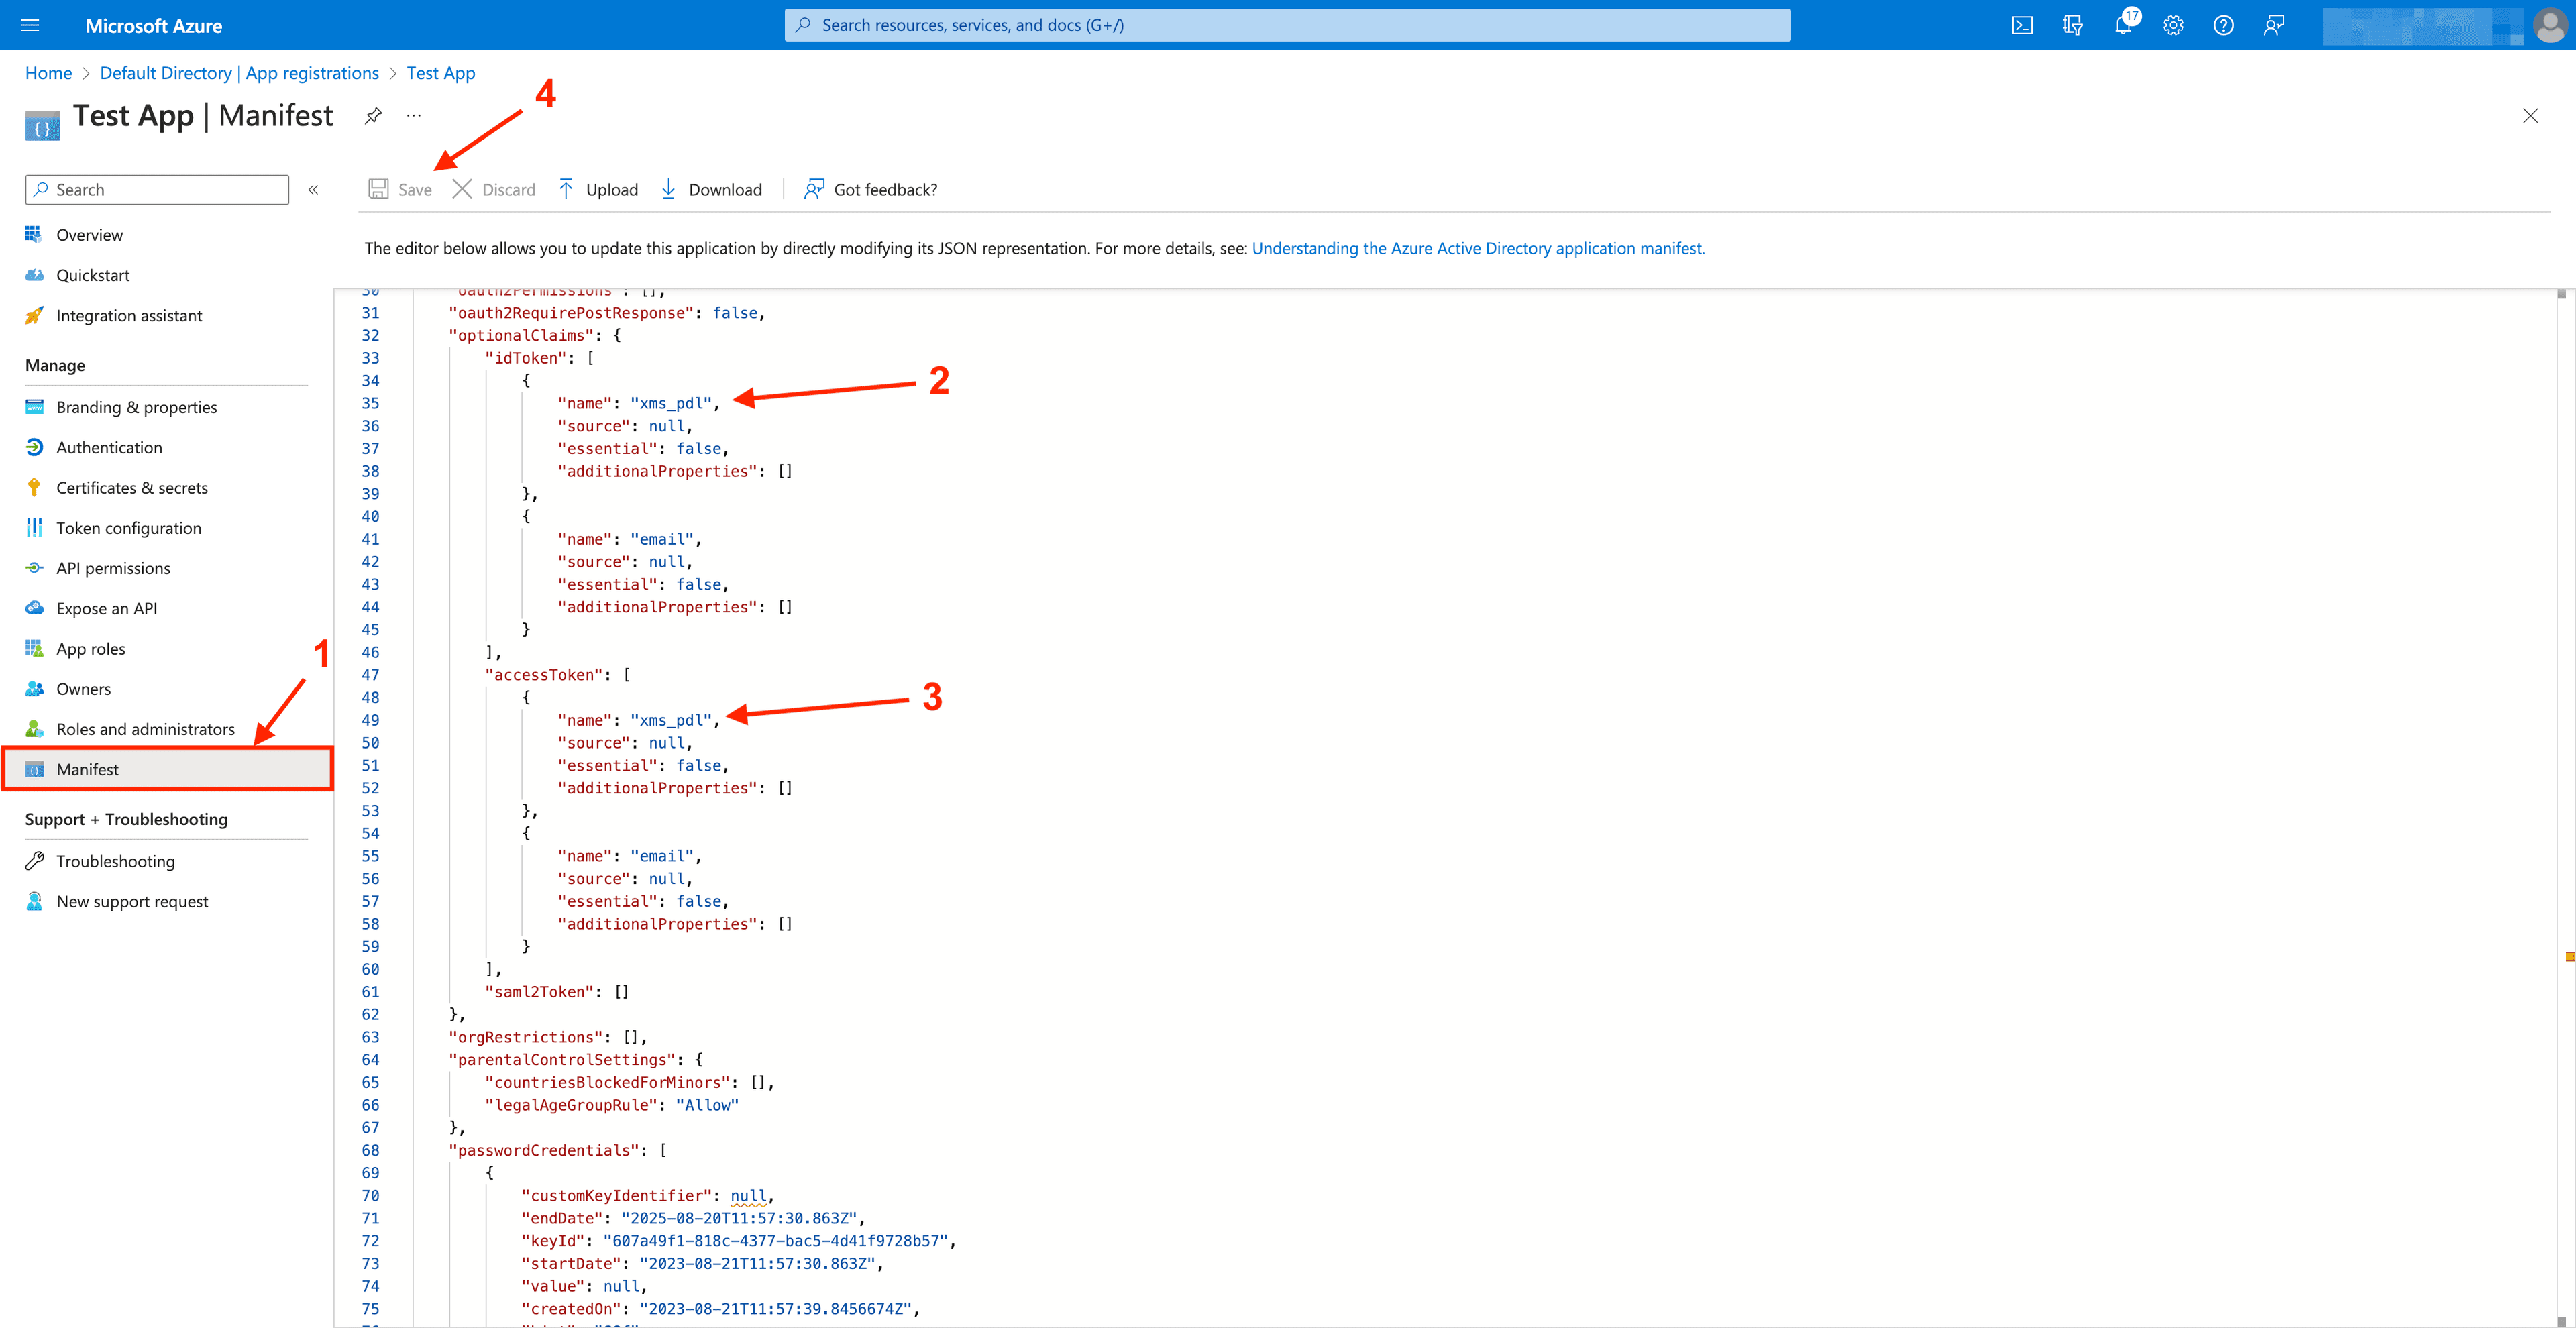The width and height of the screenshot is (2576, 1328).
Task: Click "xms_pdl" value on line 49
Action: click(672, 720)
